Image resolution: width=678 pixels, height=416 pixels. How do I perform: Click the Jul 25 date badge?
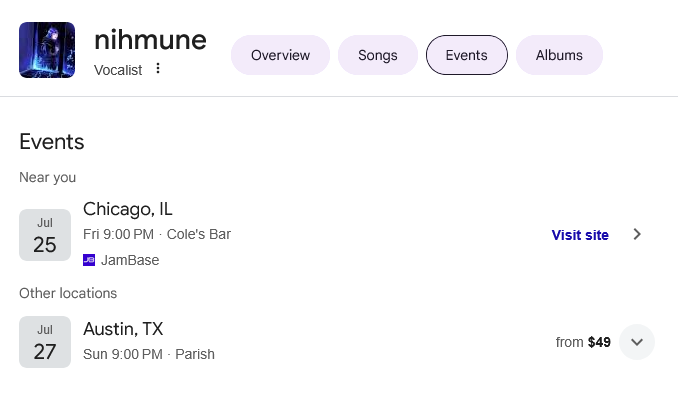point(45,235)
